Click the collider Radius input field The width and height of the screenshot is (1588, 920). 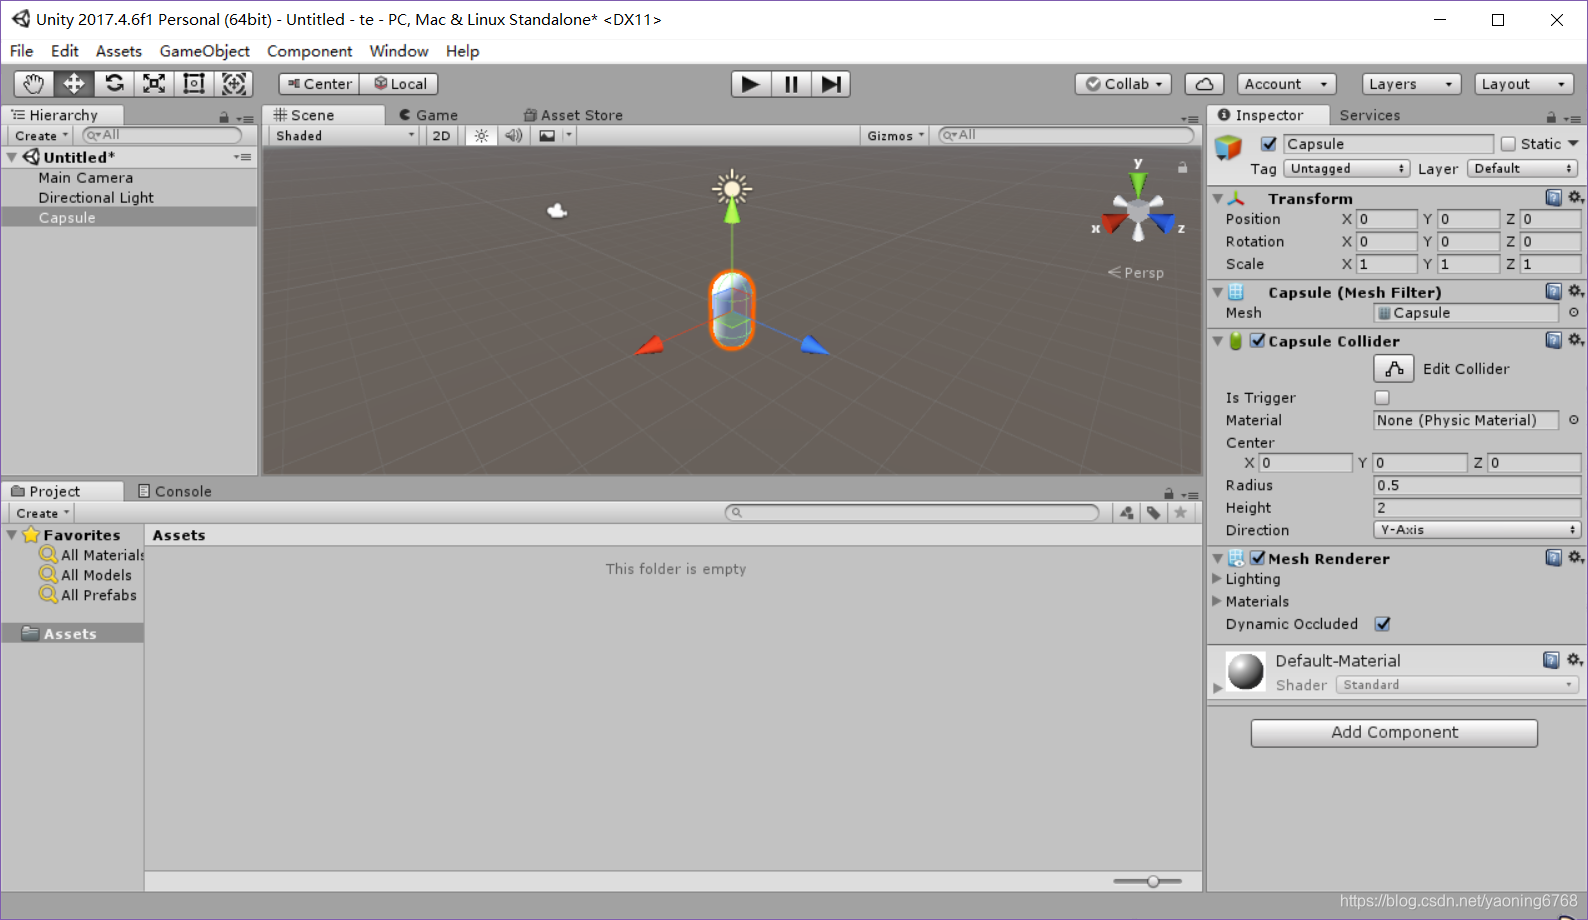click(x=1477, y=486)
